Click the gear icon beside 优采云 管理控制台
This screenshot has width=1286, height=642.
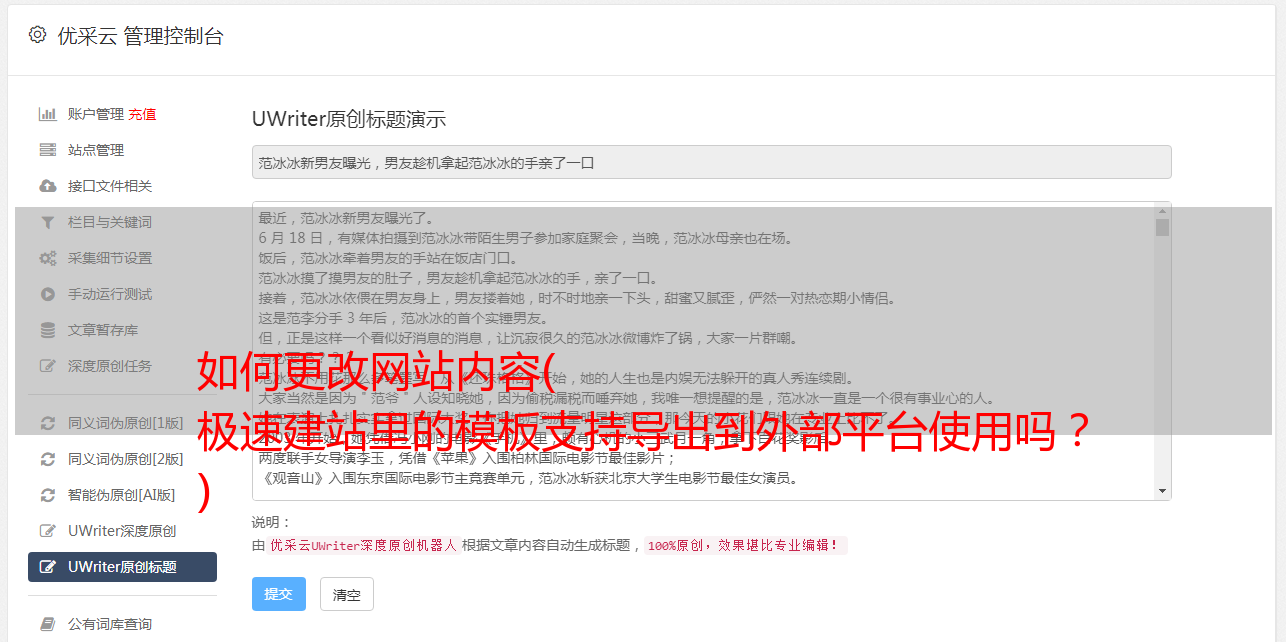tap(37, 35)
